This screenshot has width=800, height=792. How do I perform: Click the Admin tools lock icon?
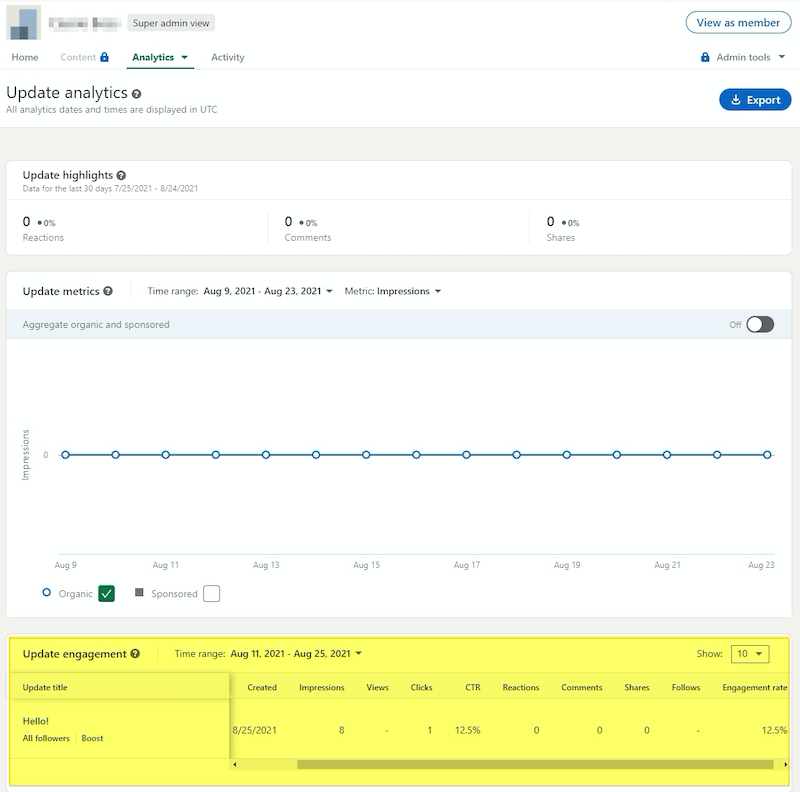pos(705,57)
